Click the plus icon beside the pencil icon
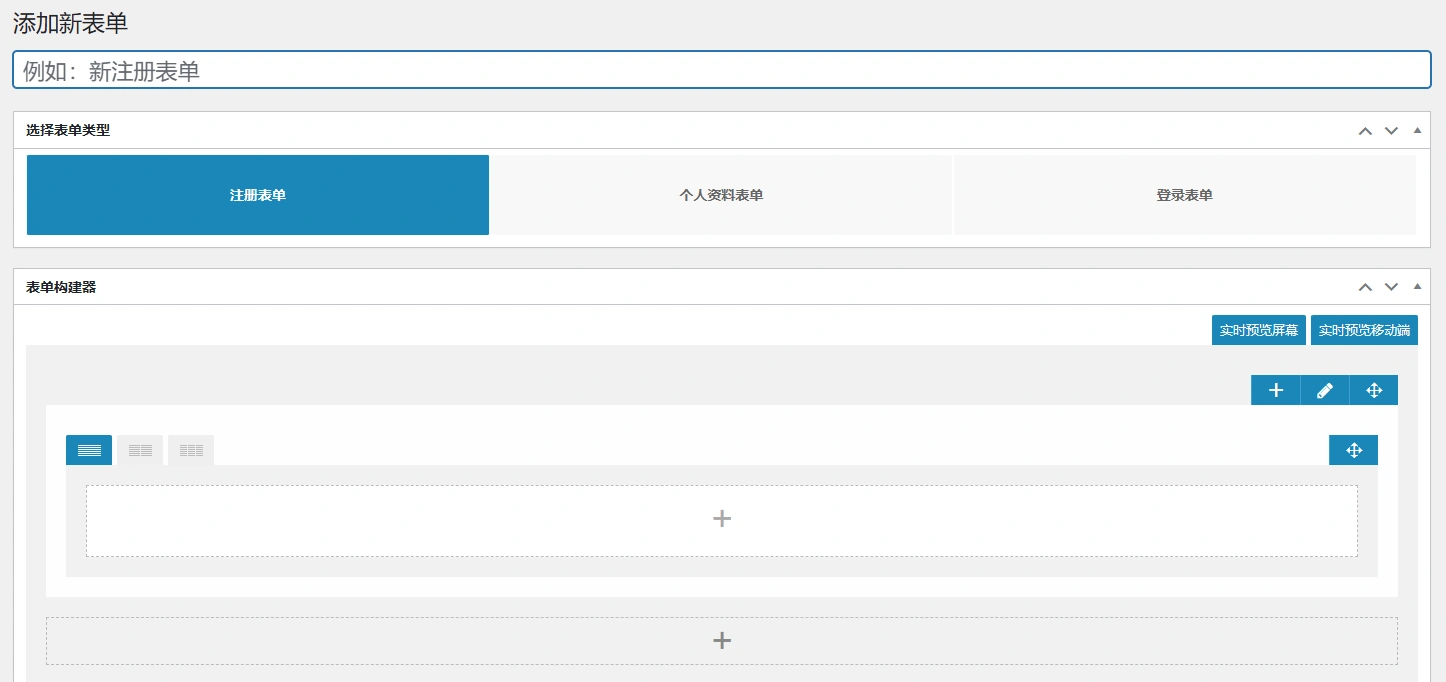Viewport: 1446px width, 682px height. [1276, 390]
